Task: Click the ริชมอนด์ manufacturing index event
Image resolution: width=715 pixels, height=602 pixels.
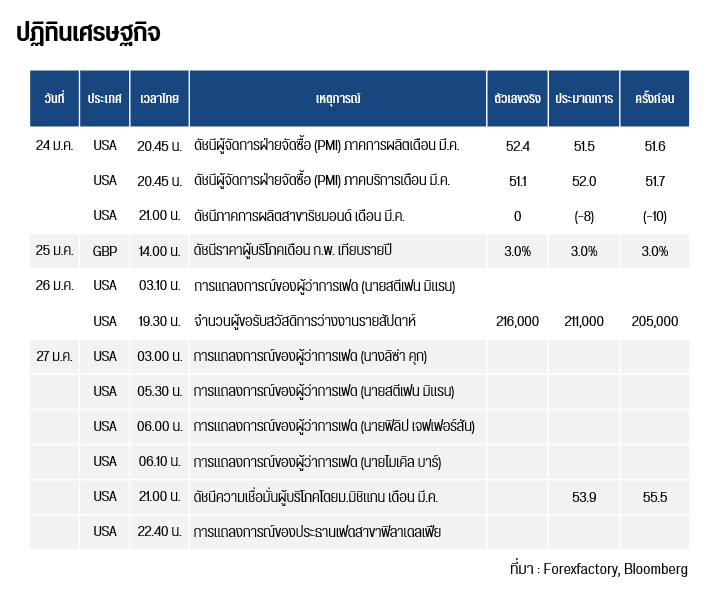Action: point(313,216)
